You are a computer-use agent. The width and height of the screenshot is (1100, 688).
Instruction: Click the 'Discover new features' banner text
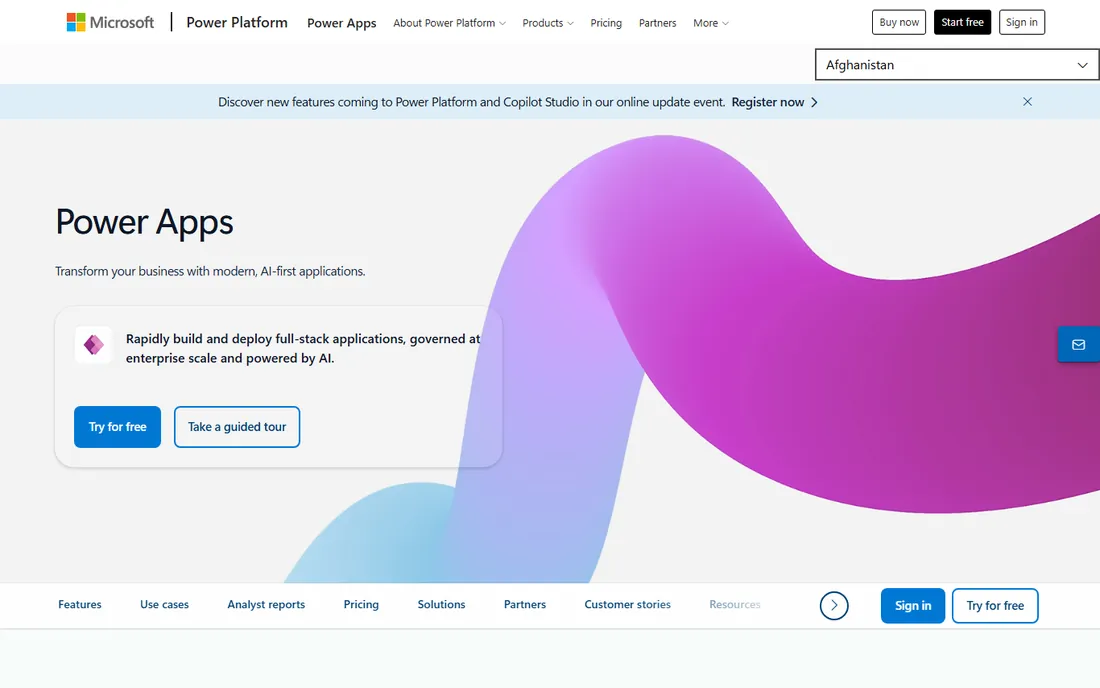point(471,102)
